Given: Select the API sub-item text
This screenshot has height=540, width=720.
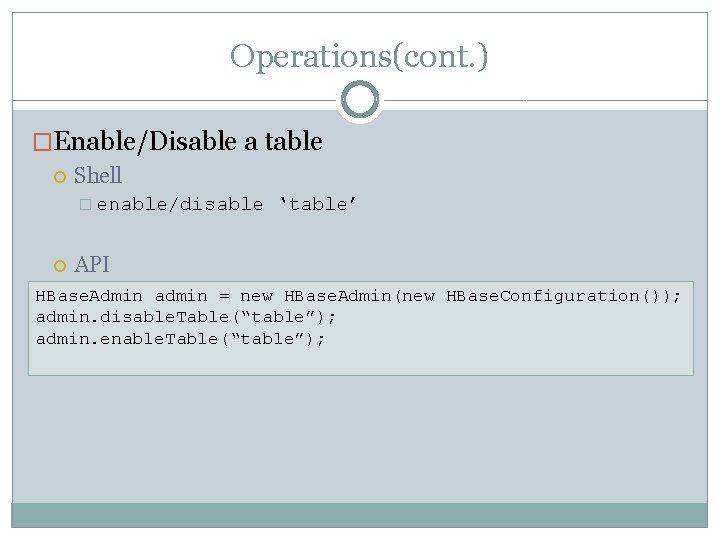Looking at the screenshot, I should point(92,265).
